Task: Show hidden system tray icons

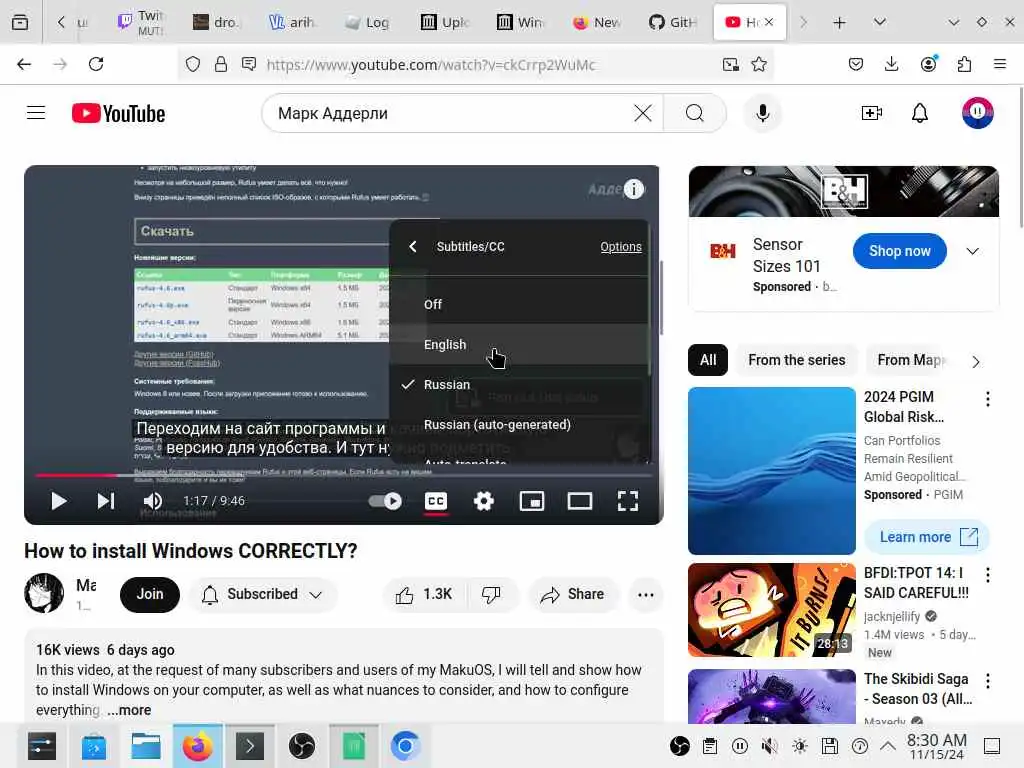Action: click(888, 746)
